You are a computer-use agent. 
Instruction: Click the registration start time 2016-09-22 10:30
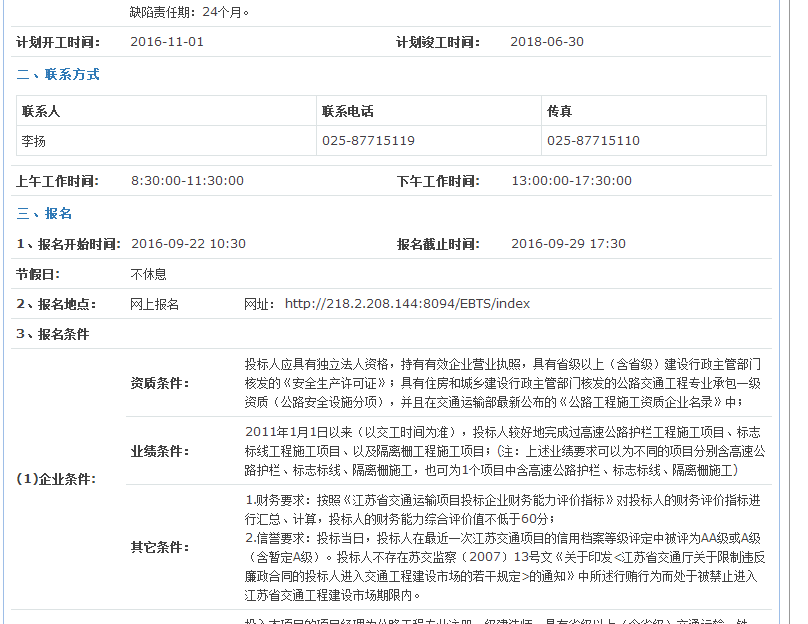pos(188,244)
